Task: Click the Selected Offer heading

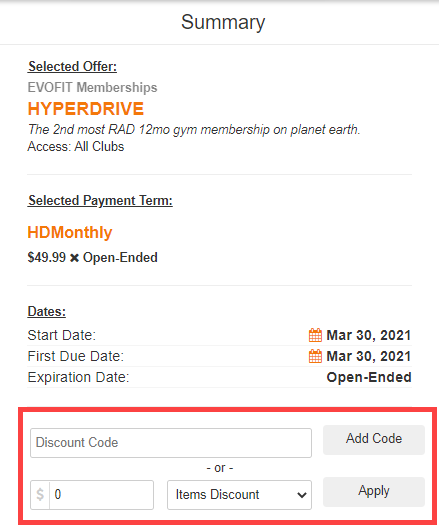Action: tap(72, 67)
